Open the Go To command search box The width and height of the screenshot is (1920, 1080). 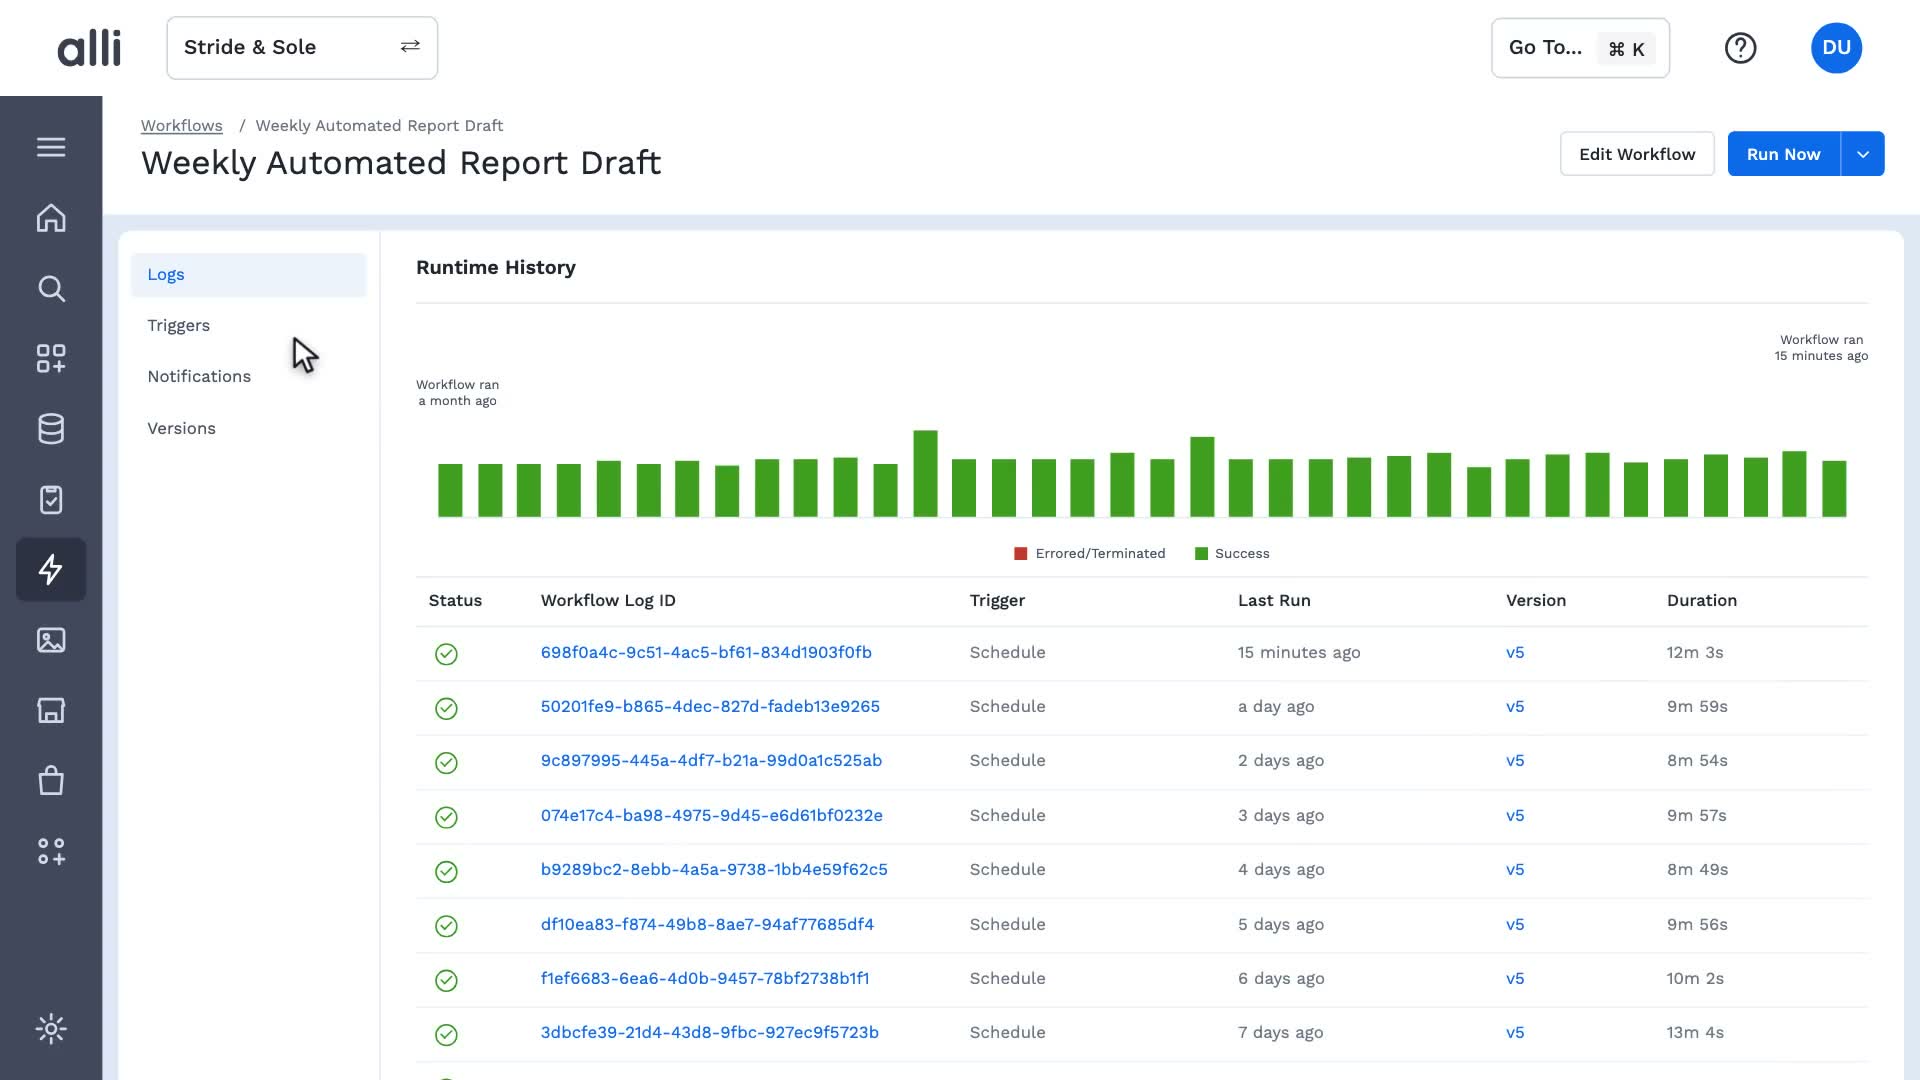coord(1580,48)
